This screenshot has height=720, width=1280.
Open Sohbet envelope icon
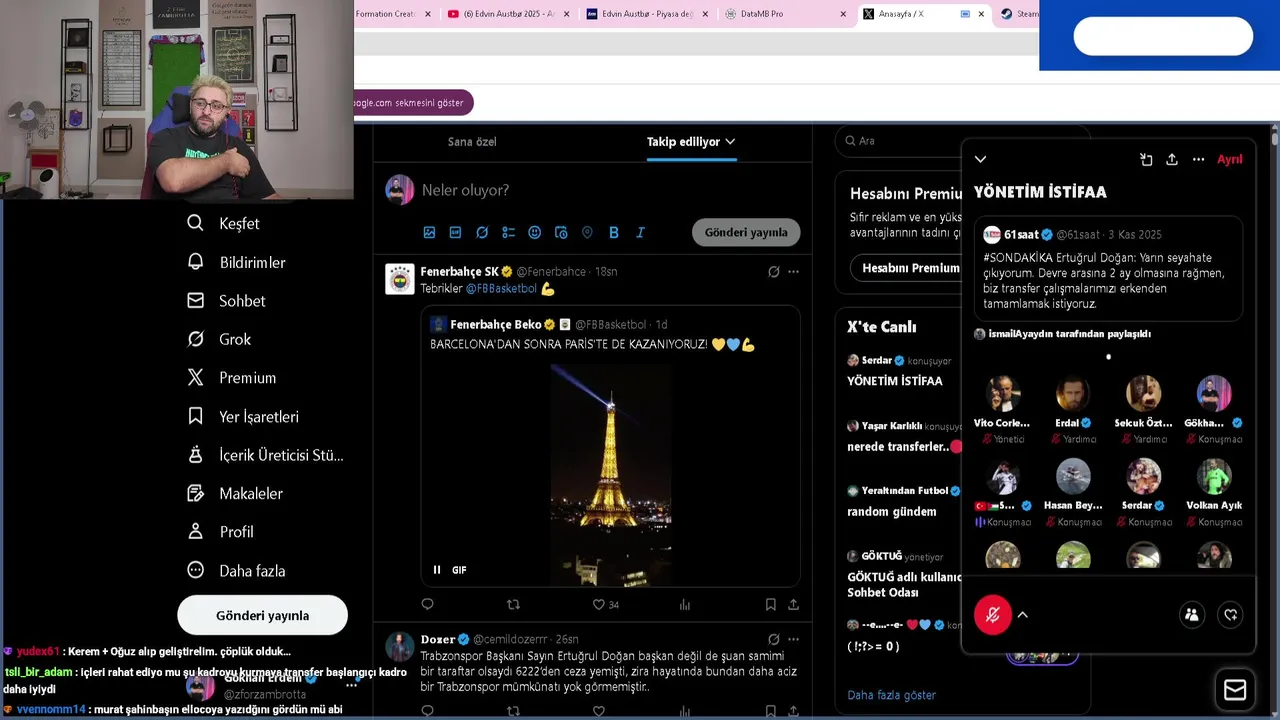195,300
